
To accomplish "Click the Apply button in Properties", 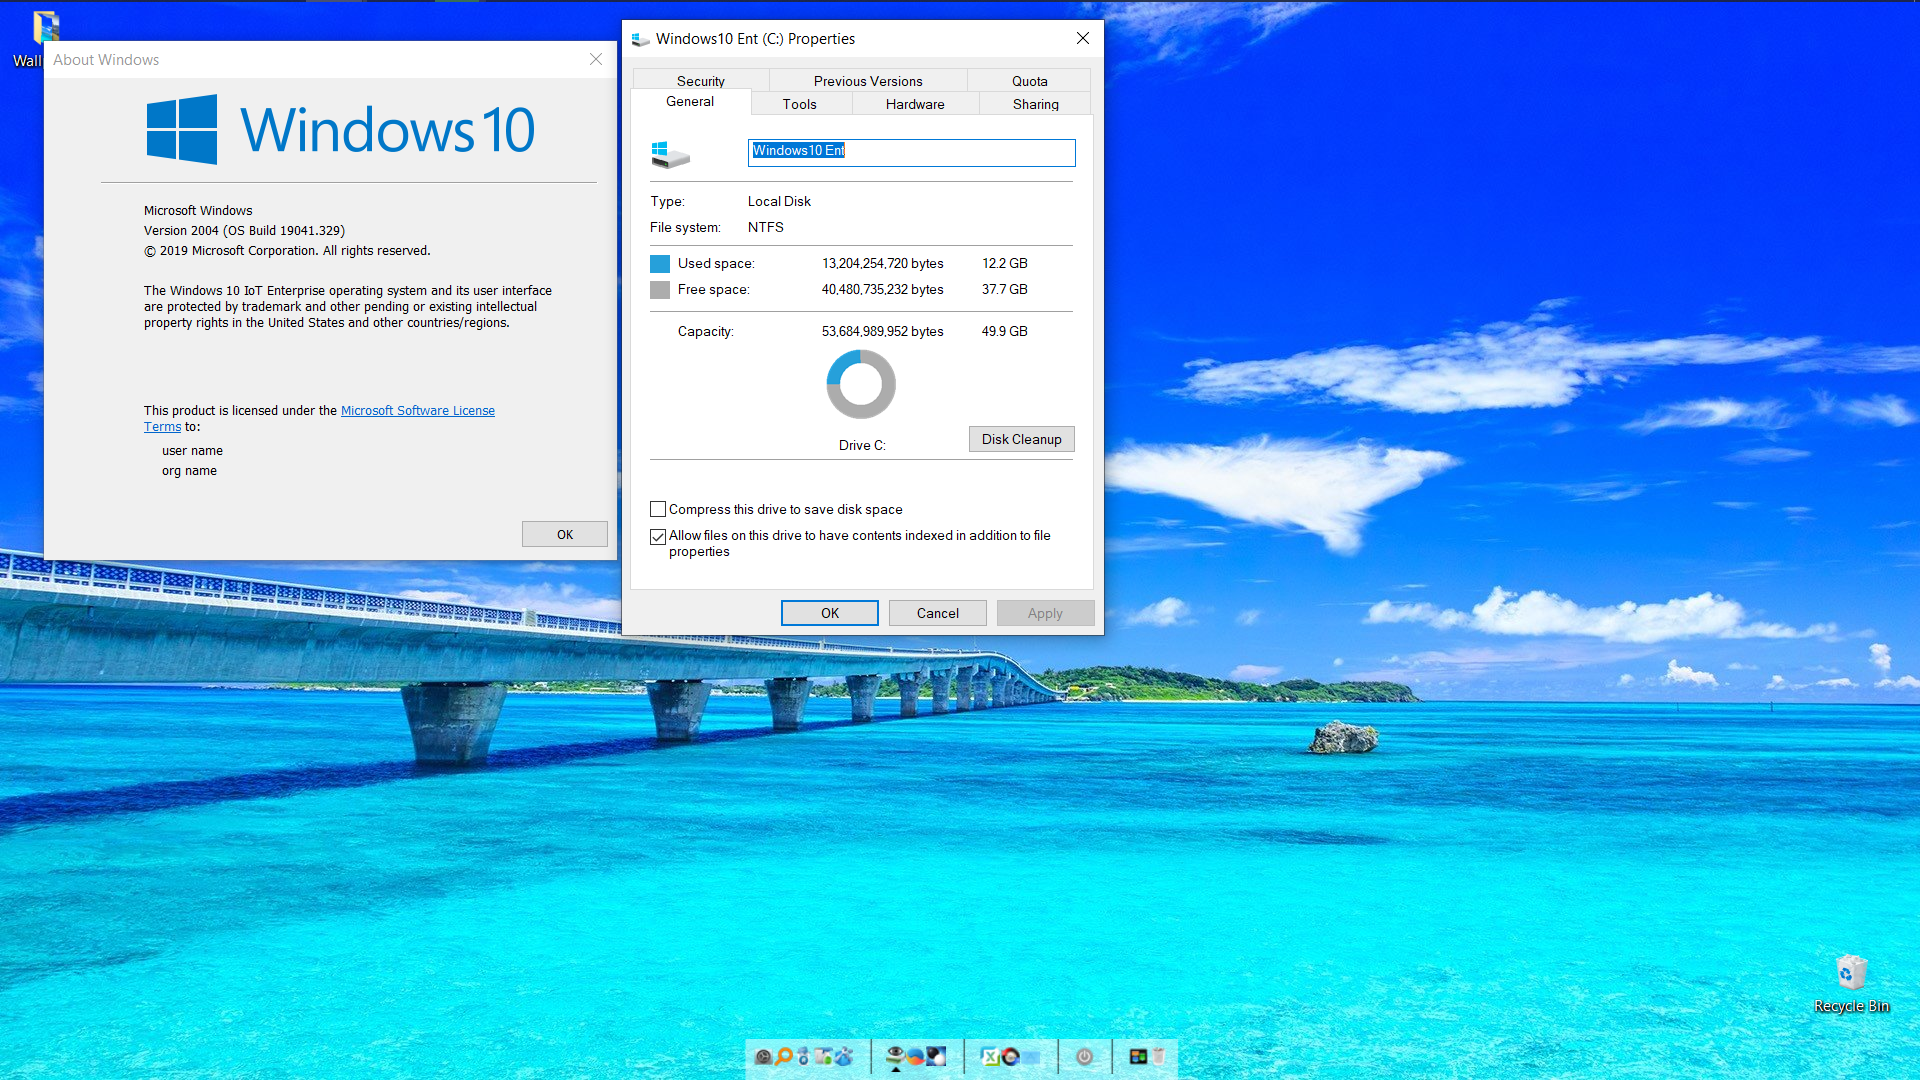I will (x=1045, y=613).
